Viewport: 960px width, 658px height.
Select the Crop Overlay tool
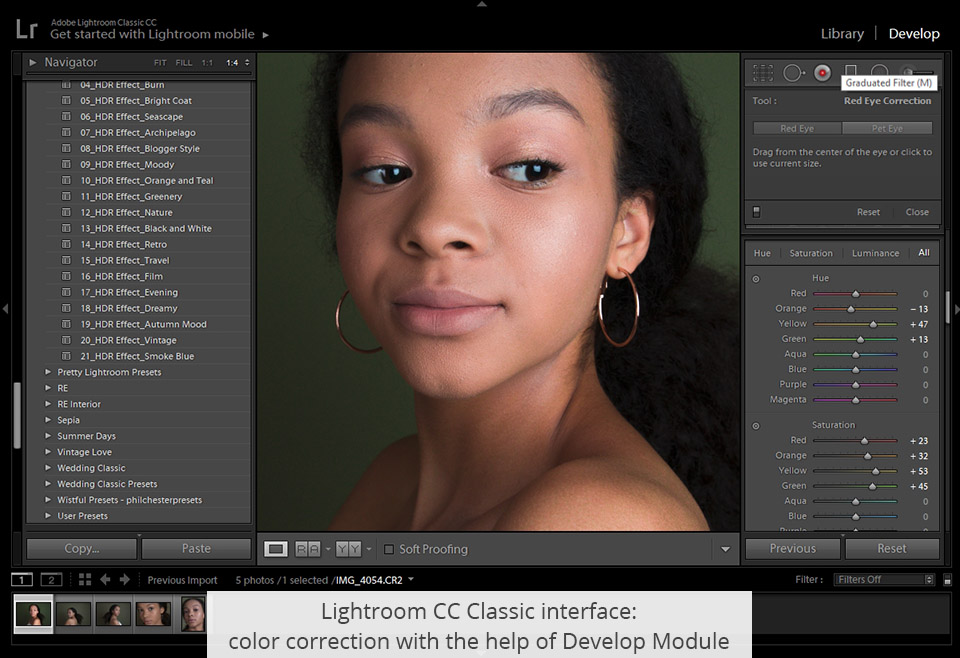(x=763, y=72)
